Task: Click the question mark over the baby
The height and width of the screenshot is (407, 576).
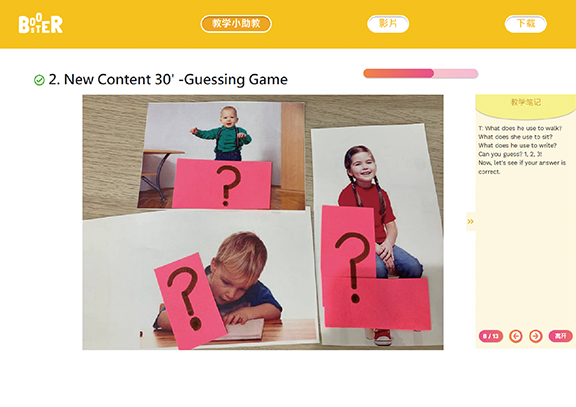Action: pos(228,184)
